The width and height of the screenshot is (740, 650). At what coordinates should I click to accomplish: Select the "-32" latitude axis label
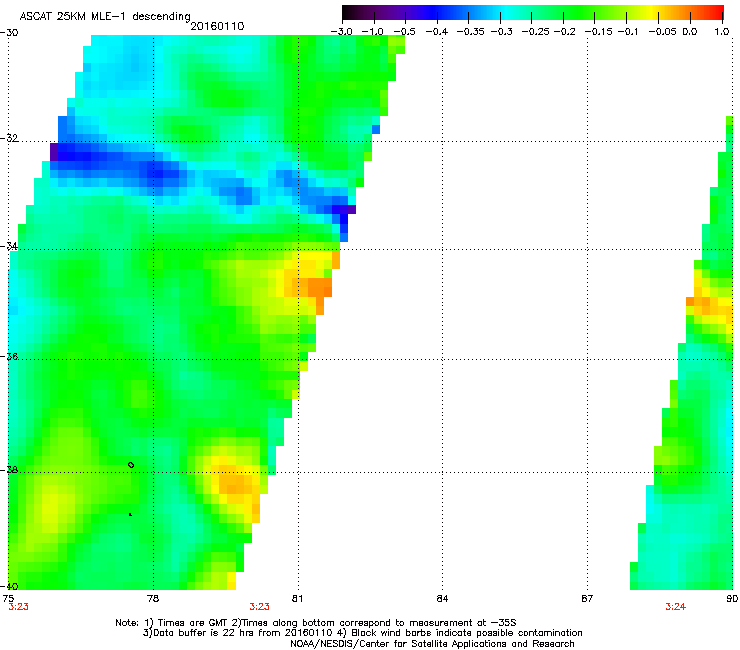click(9, 138)
